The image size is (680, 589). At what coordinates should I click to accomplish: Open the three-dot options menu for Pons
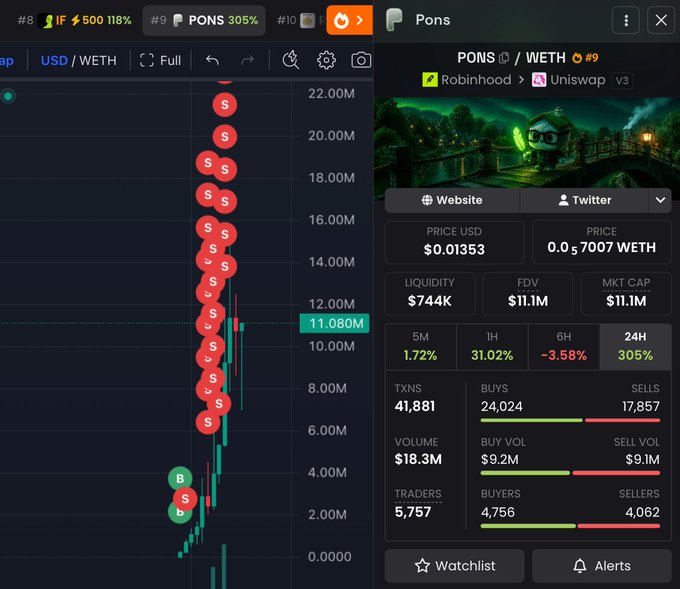(626, 20)
